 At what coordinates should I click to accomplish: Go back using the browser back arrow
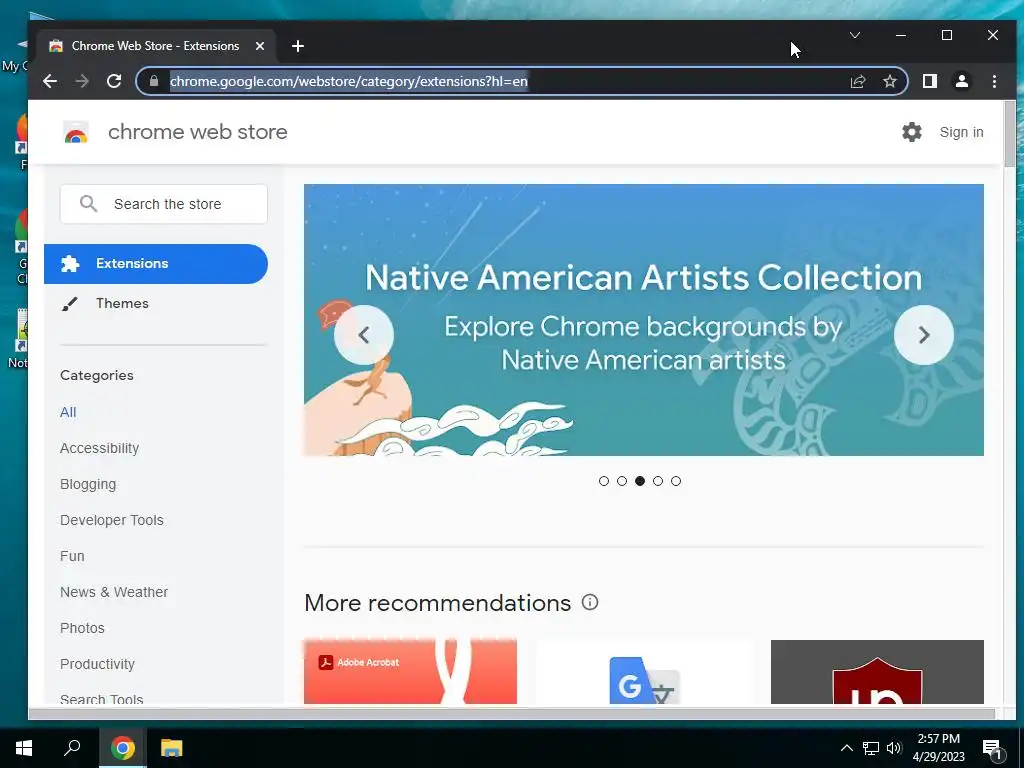click(50, 81)
